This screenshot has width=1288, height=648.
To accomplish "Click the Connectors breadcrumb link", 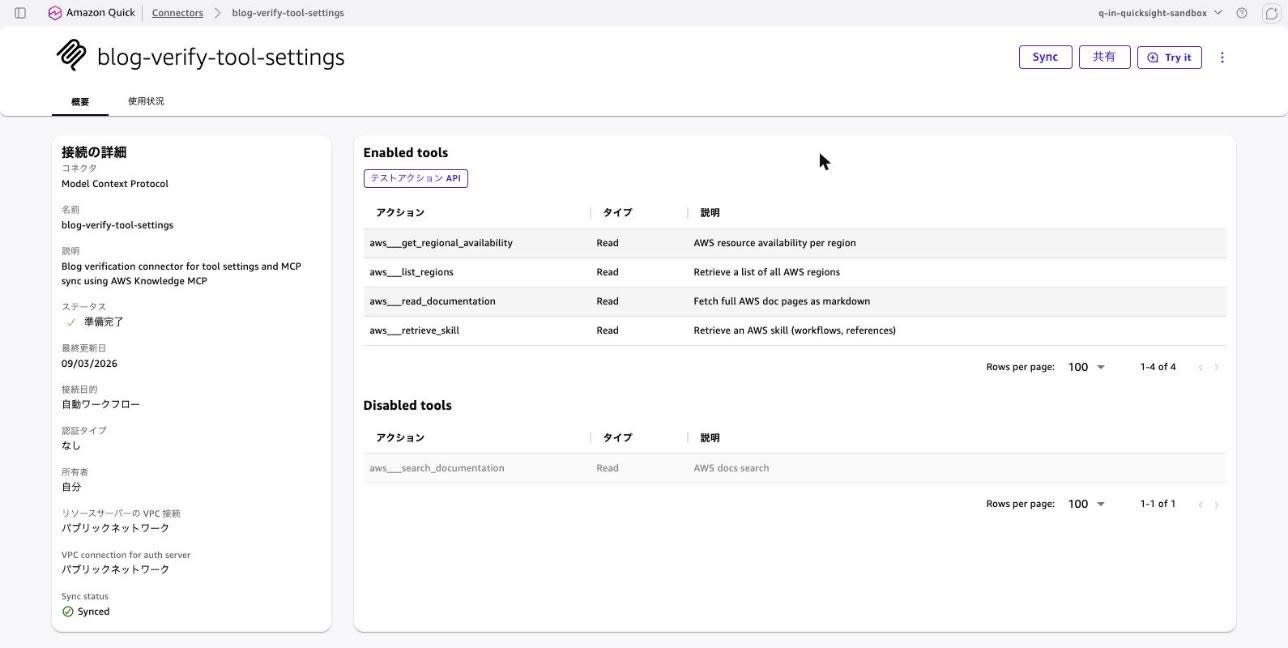I will pos(177,13).
